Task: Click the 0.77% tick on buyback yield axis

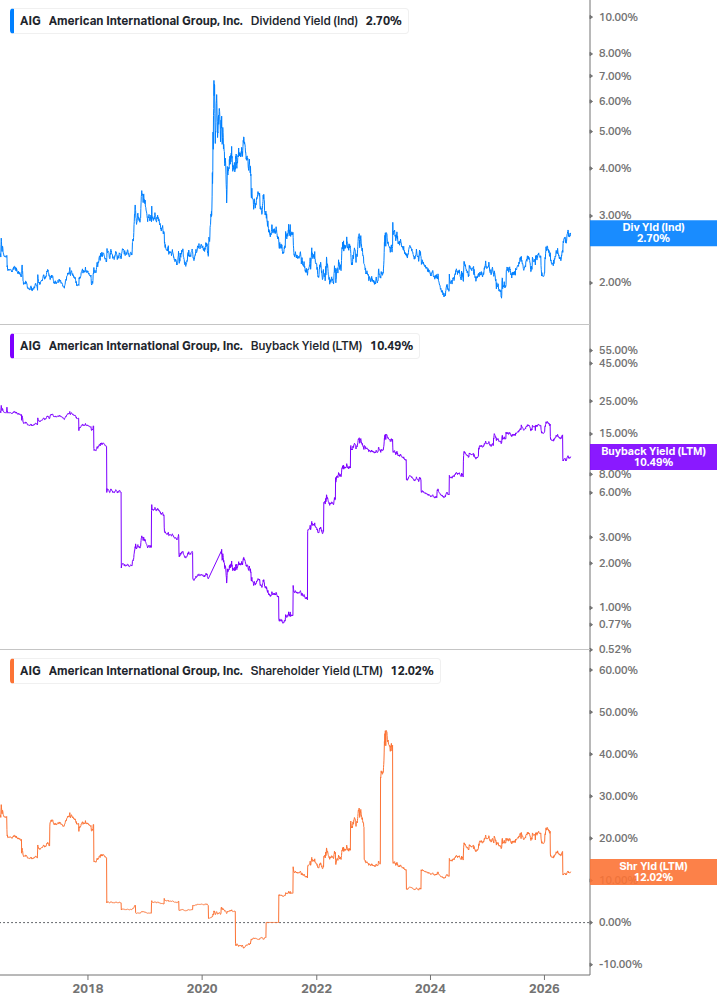Action: coord(615,624)
